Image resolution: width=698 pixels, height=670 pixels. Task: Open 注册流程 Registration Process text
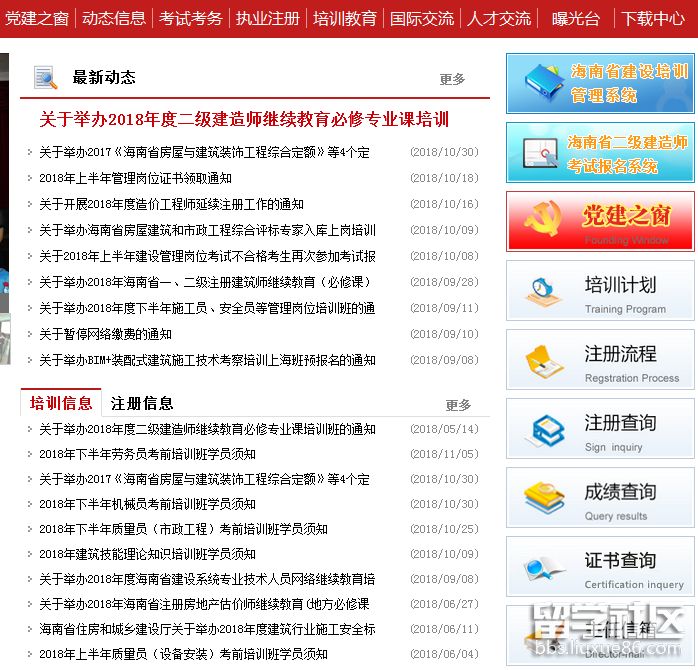pos(632,364)
